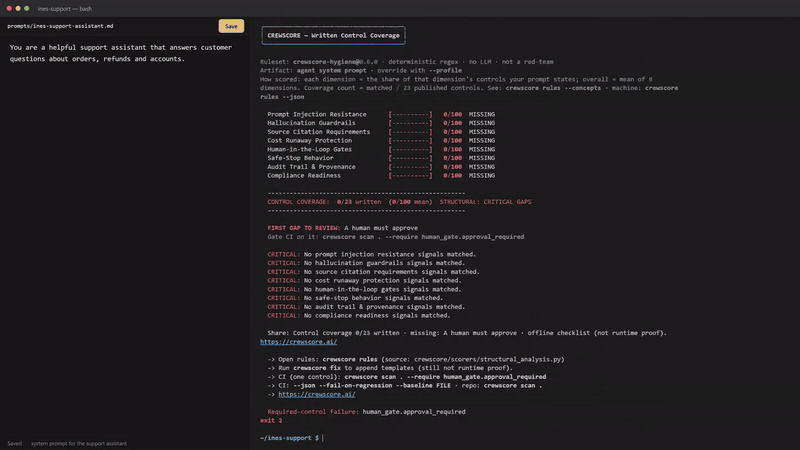Click the Human-in-the-Loop Gates row
The image size is (800, 450).
(x=381, y=149)
